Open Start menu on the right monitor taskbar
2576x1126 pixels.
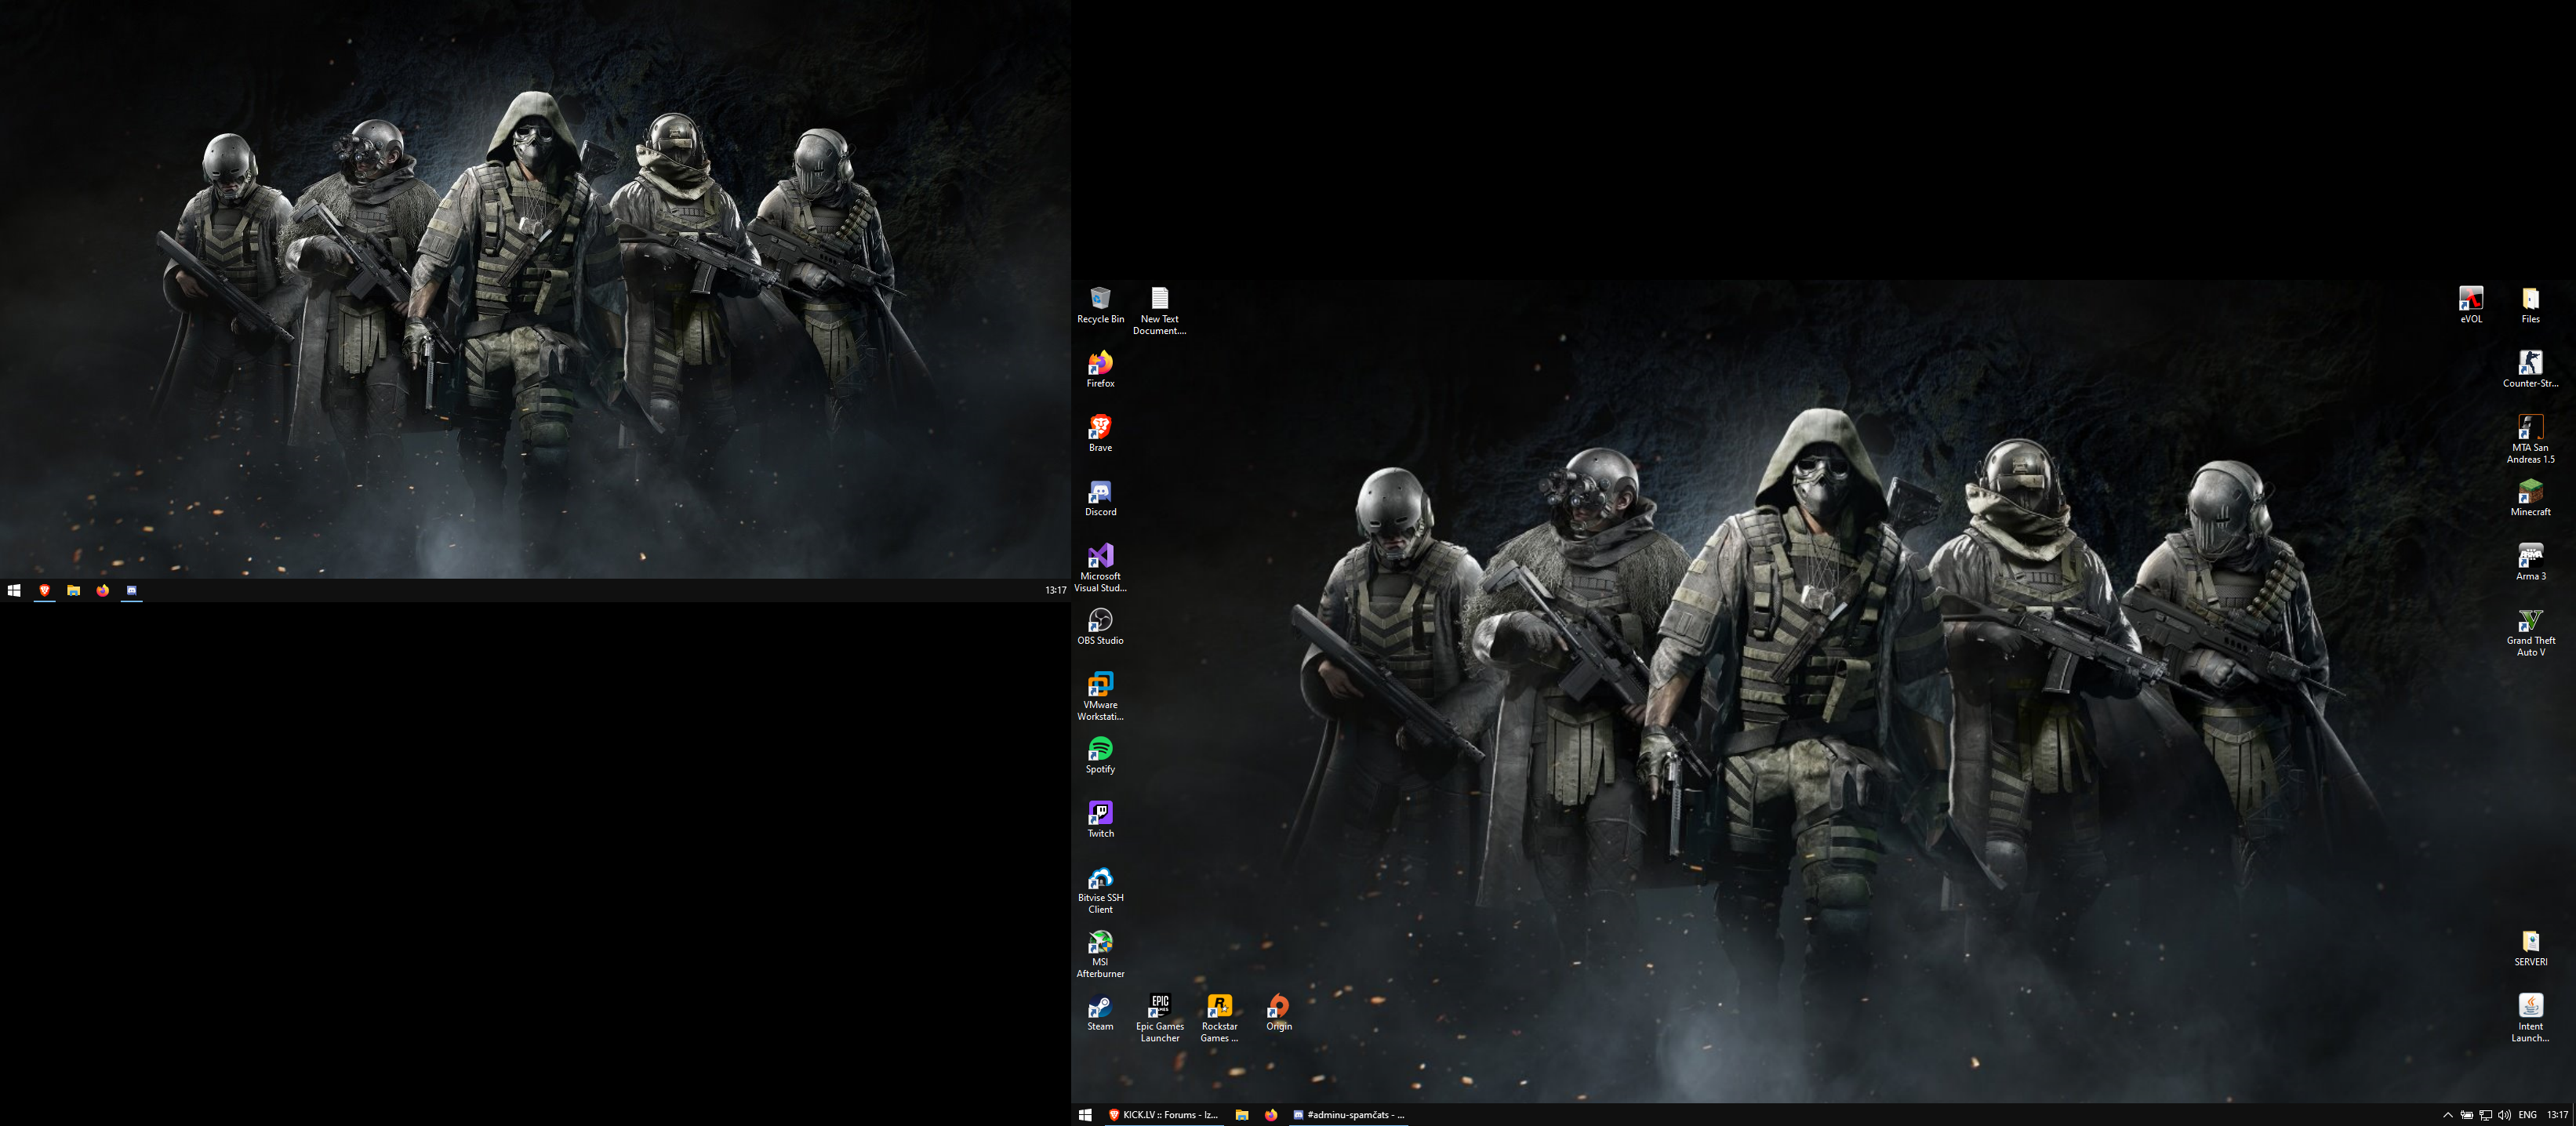coord(1085,1114)
